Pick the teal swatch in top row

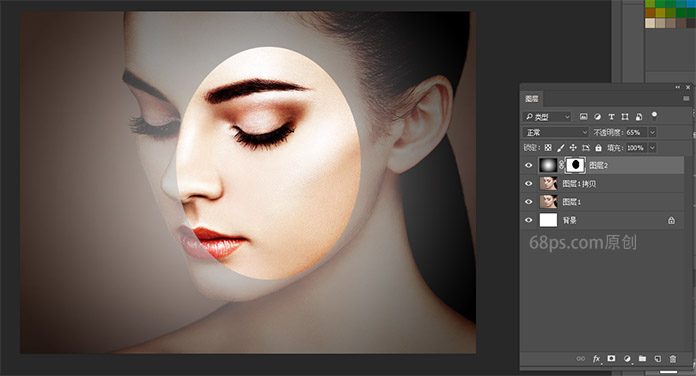click(680, 3)
